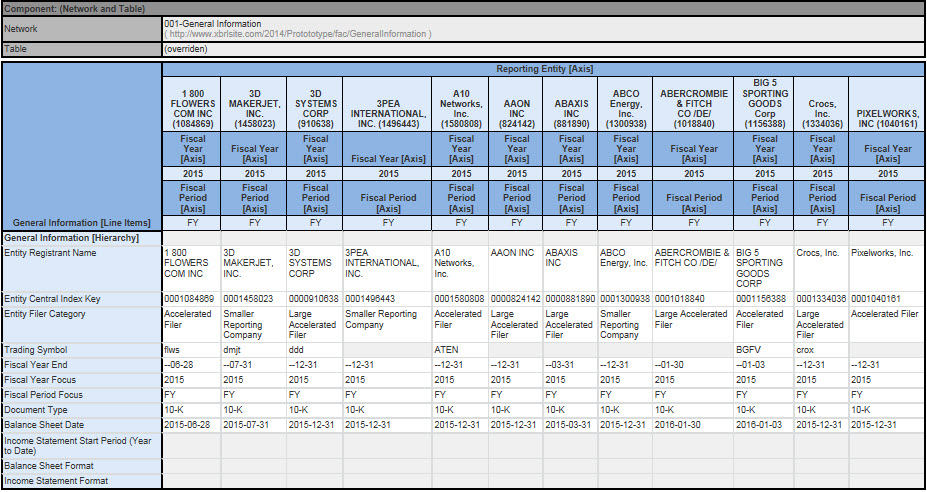This screenshot has height=492, width=927.
Task: Click fiscal year end '--01-03'
Action: 751,365
